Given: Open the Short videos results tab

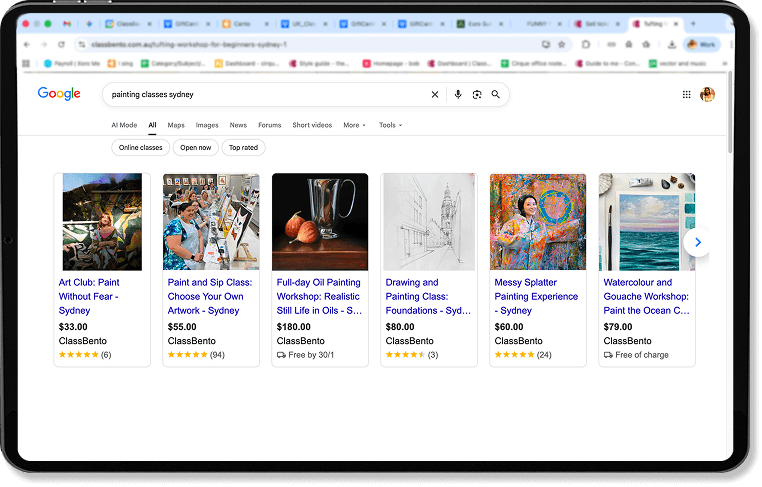Looking at the screenshot, I should pos(312,125).
